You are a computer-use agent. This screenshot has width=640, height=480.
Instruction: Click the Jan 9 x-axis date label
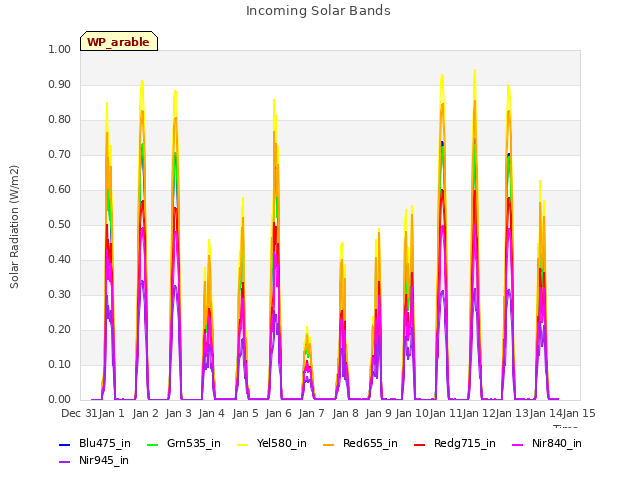[x=379, y=413]
